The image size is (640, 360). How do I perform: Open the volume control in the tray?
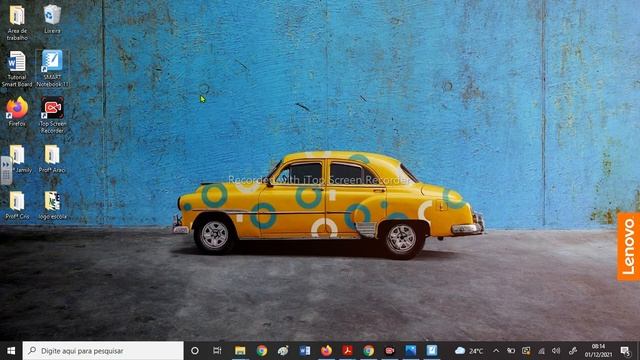click(556, 351)
